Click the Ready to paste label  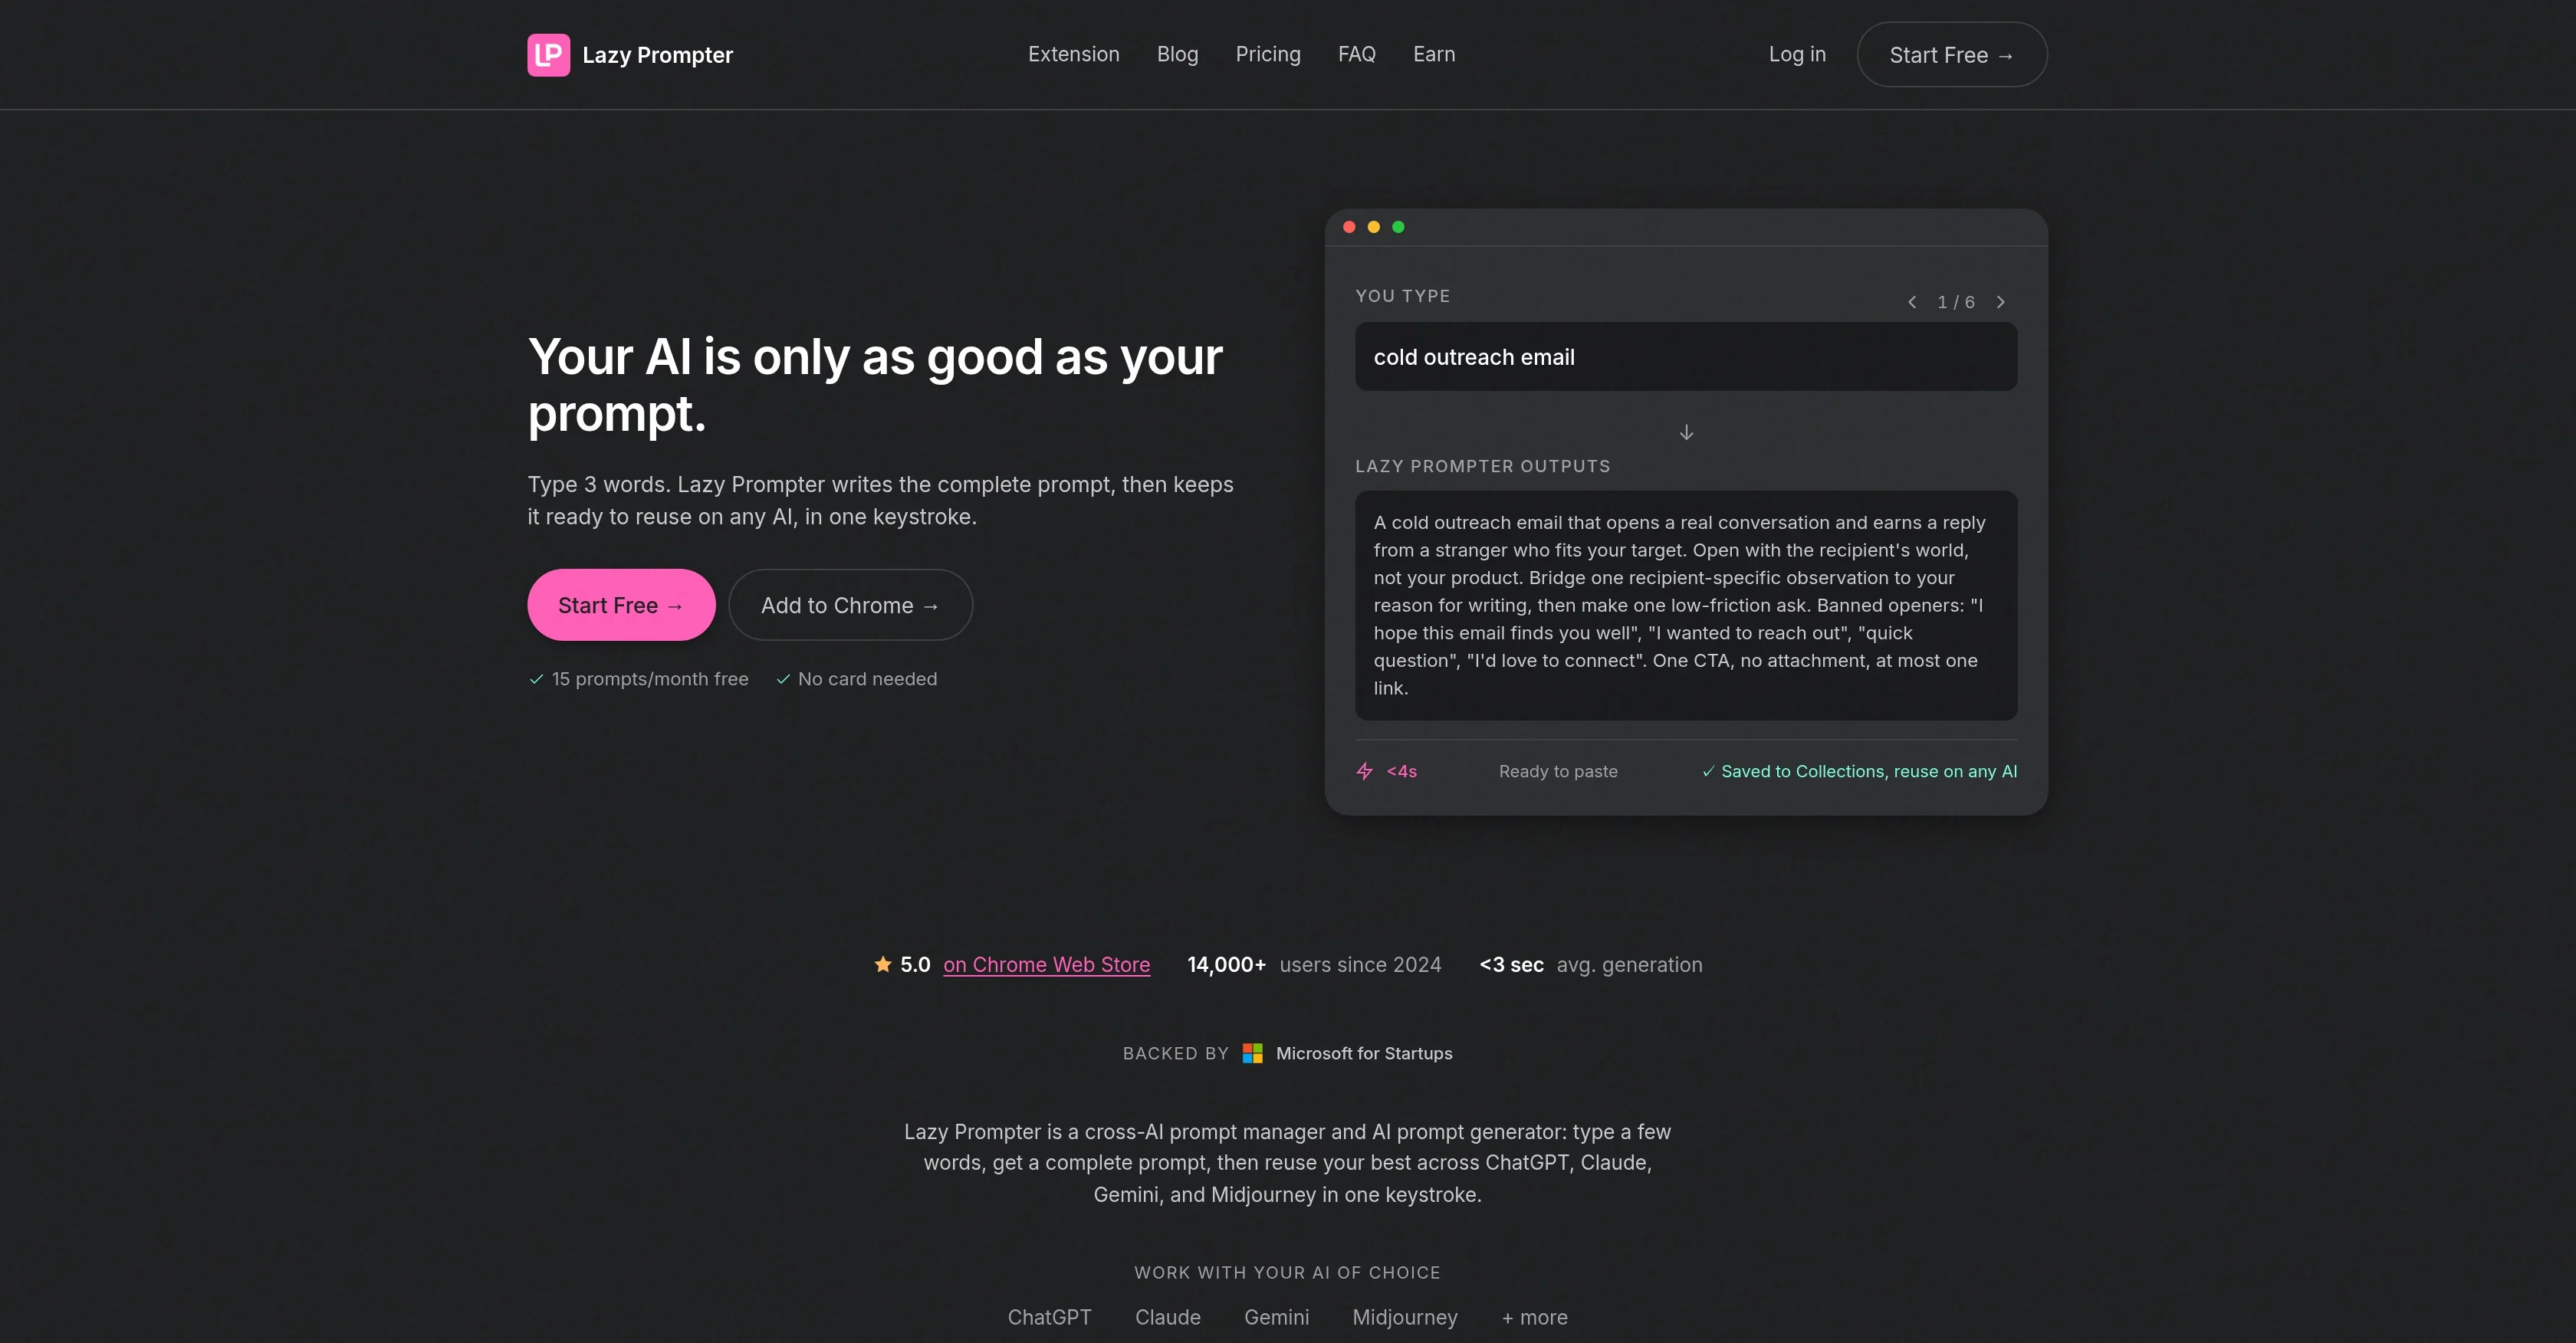1557,771
